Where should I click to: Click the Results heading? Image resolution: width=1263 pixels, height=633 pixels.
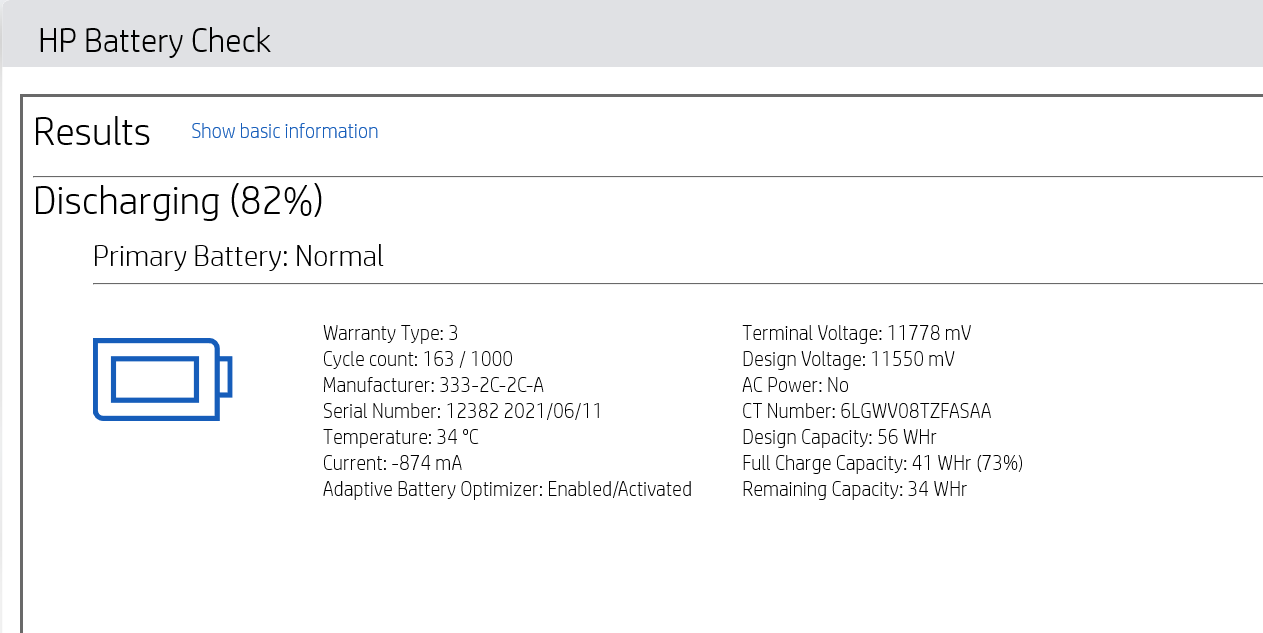(x=91, y=131)
